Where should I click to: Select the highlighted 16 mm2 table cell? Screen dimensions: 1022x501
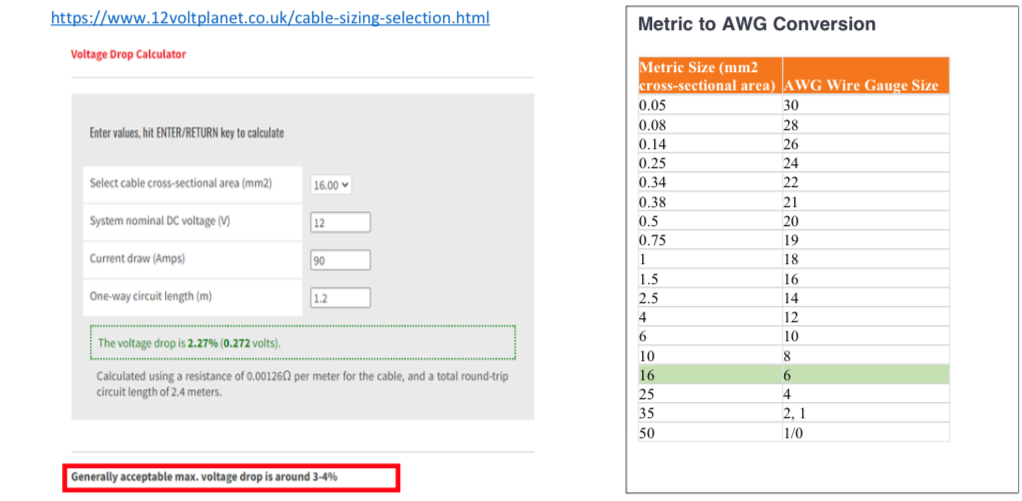[709, 376]
